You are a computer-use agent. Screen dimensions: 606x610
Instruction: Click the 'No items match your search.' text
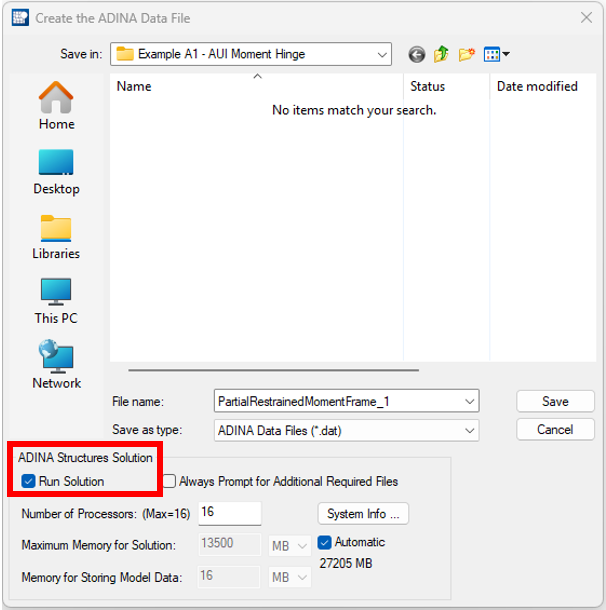coord(354,110)
